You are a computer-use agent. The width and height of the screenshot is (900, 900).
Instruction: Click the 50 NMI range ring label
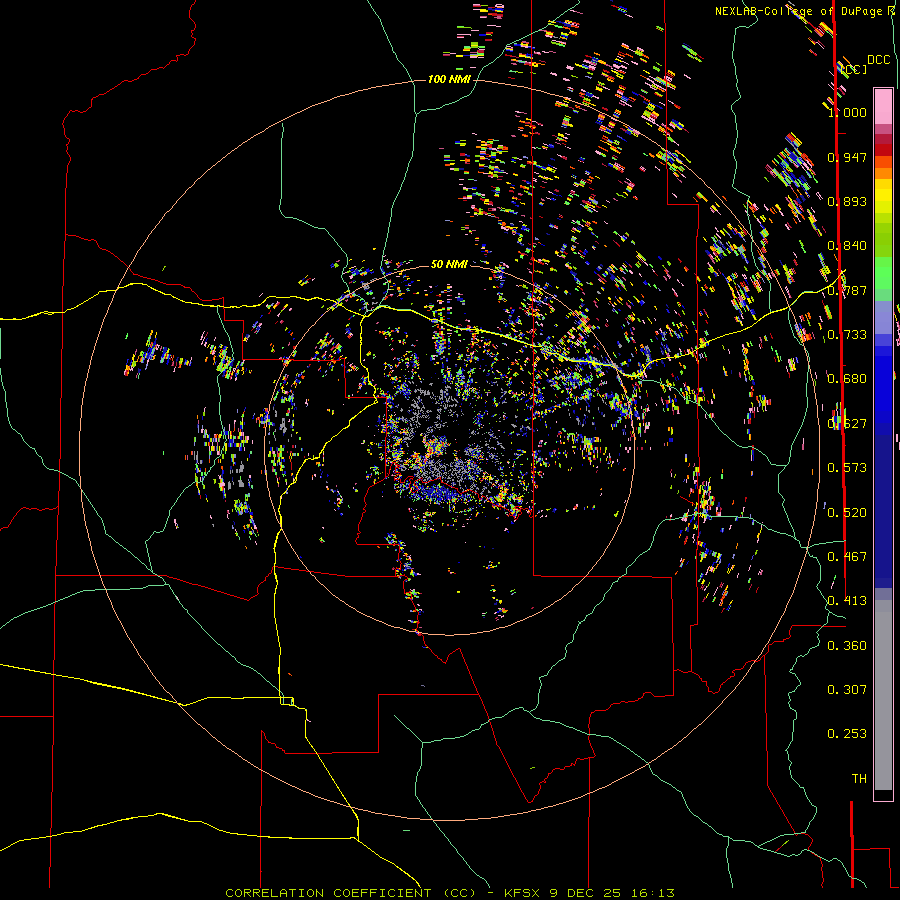click(x=449, y=264)
